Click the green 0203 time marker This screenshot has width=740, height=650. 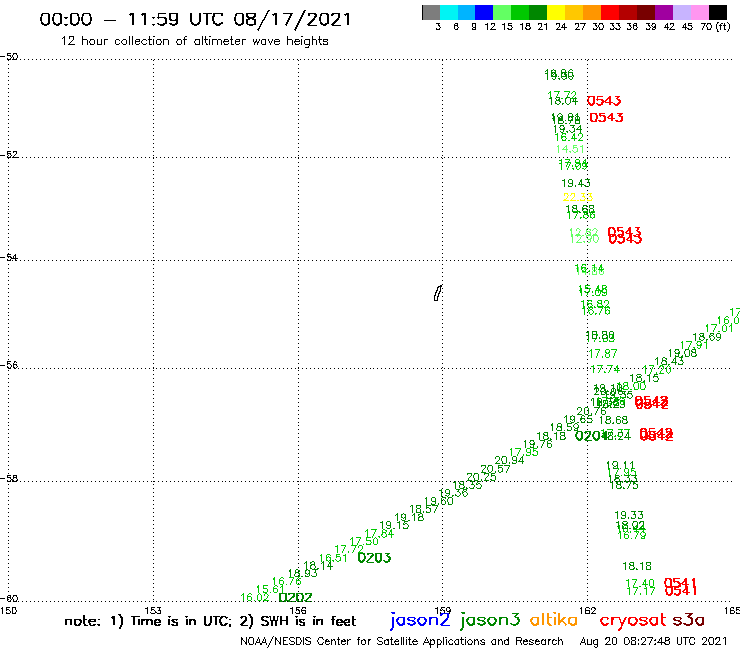tap(374, 558)
